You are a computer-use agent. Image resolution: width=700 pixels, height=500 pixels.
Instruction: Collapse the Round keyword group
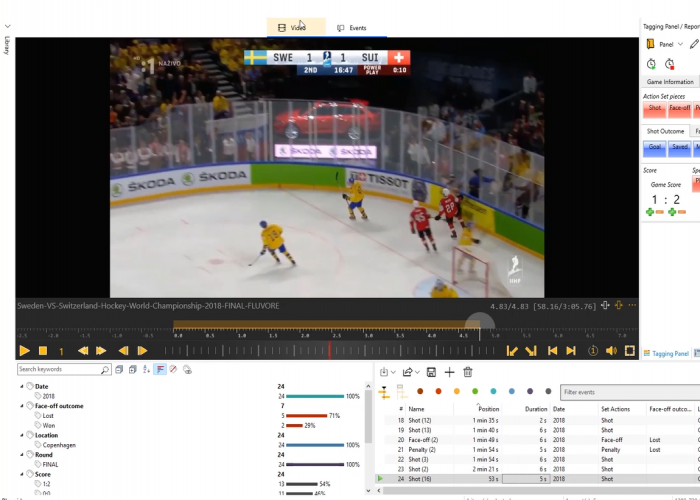tap(21, 455)
